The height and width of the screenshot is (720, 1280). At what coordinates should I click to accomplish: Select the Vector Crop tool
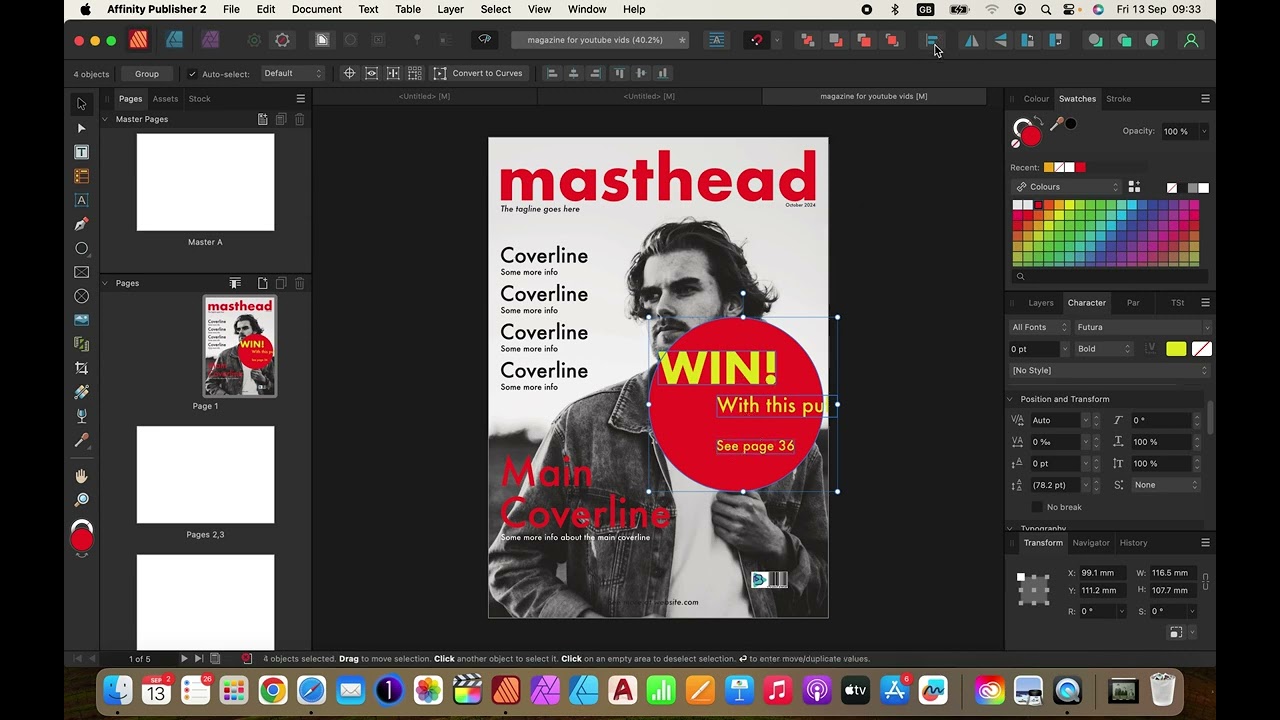click(82, 368)
